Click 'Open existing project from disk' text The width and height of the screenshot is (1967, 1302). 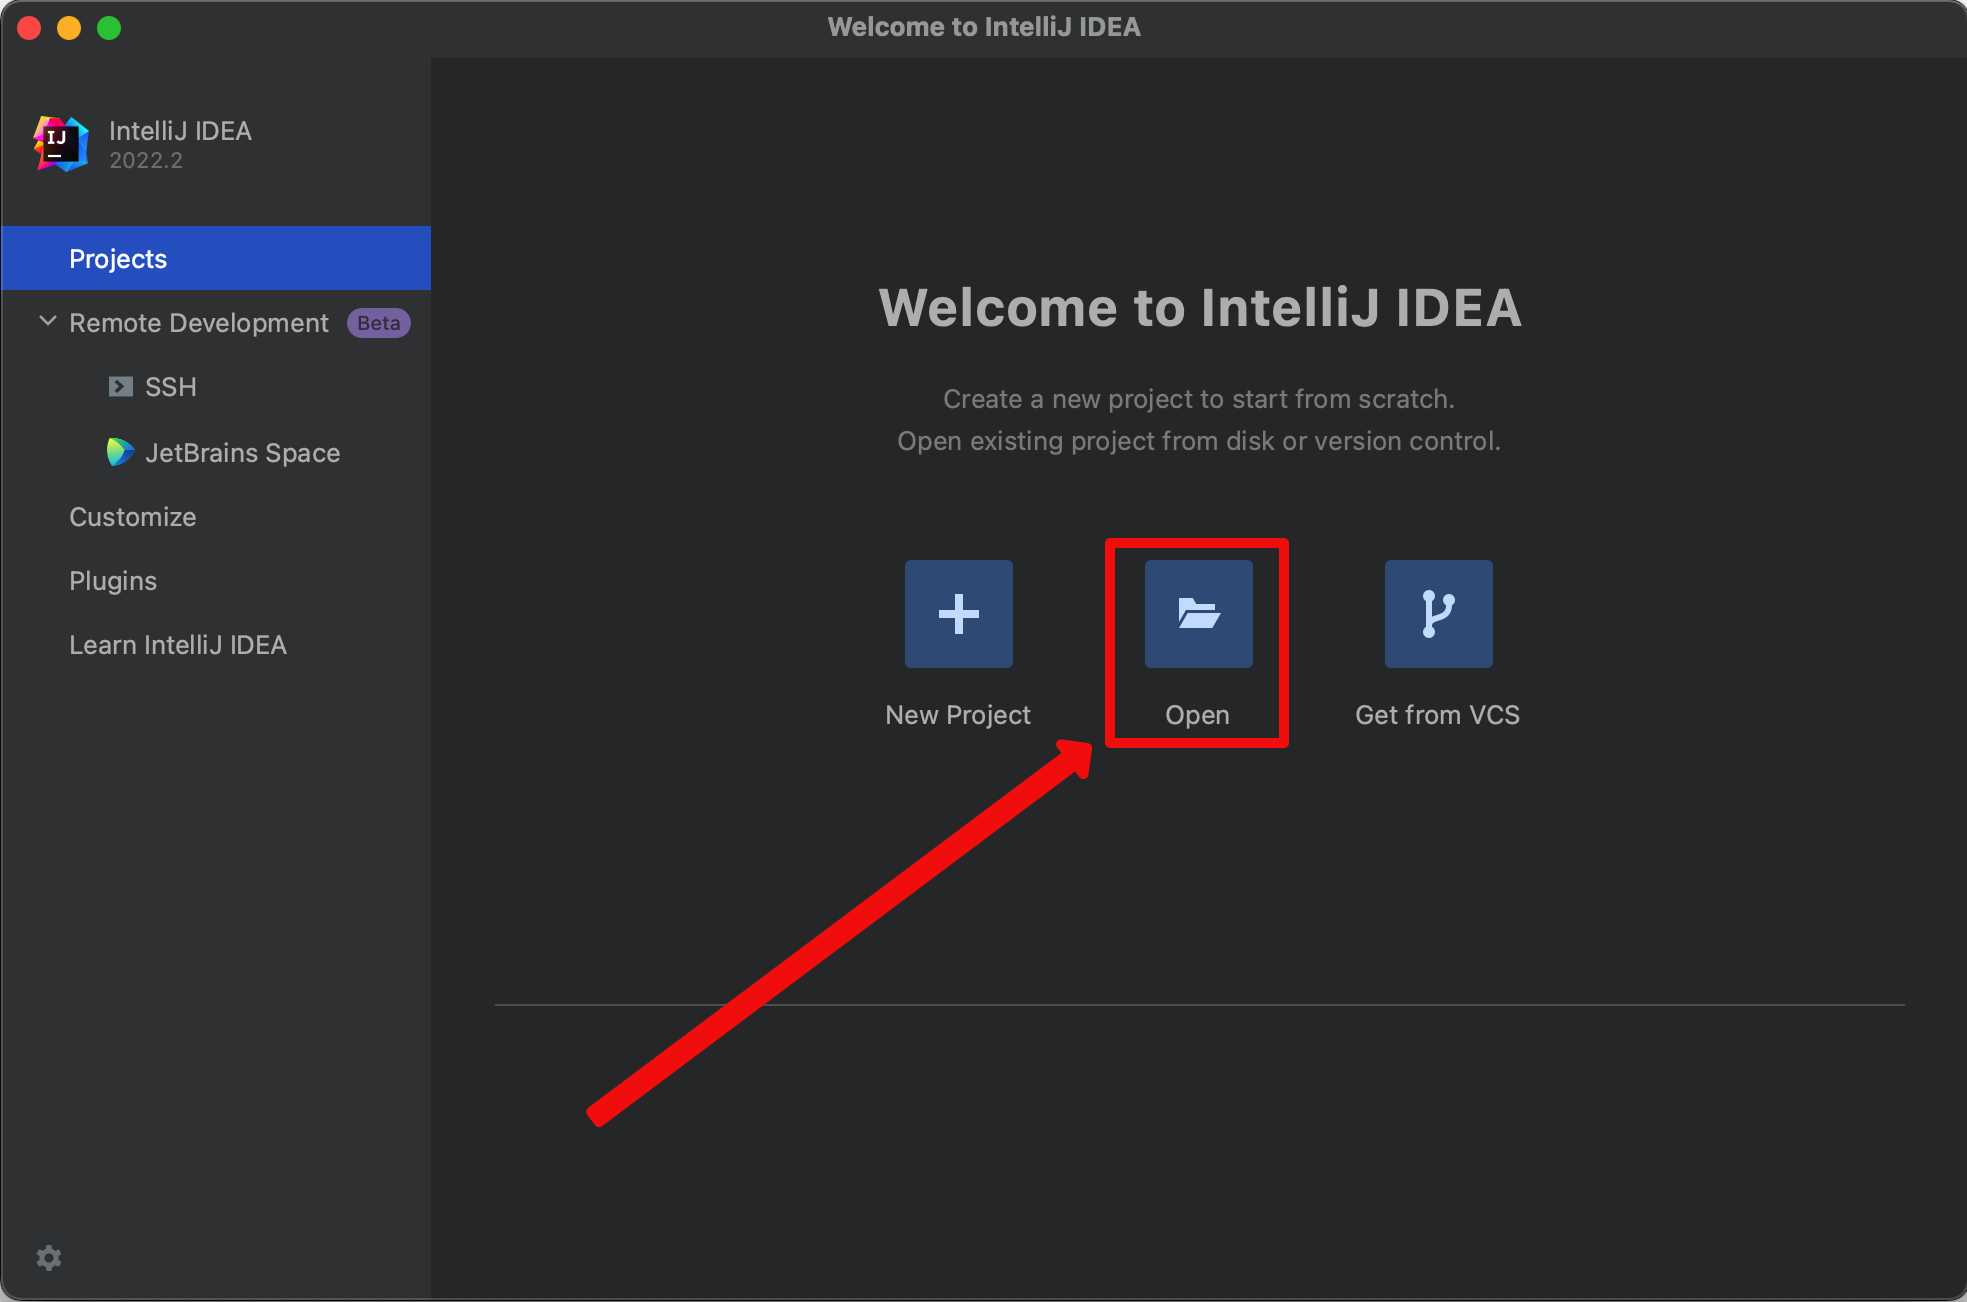[1086, 441]
